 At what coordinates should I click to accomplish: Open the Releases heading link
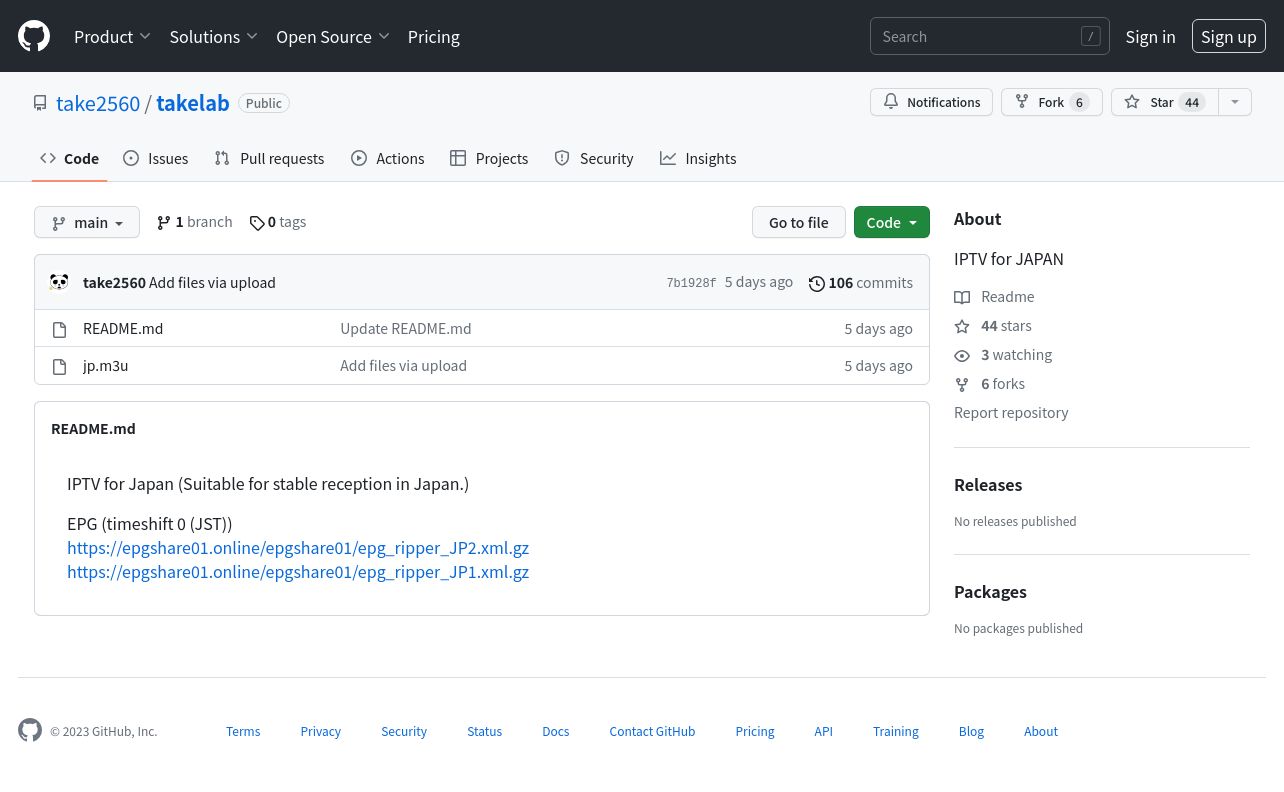[x=988, y=485]
